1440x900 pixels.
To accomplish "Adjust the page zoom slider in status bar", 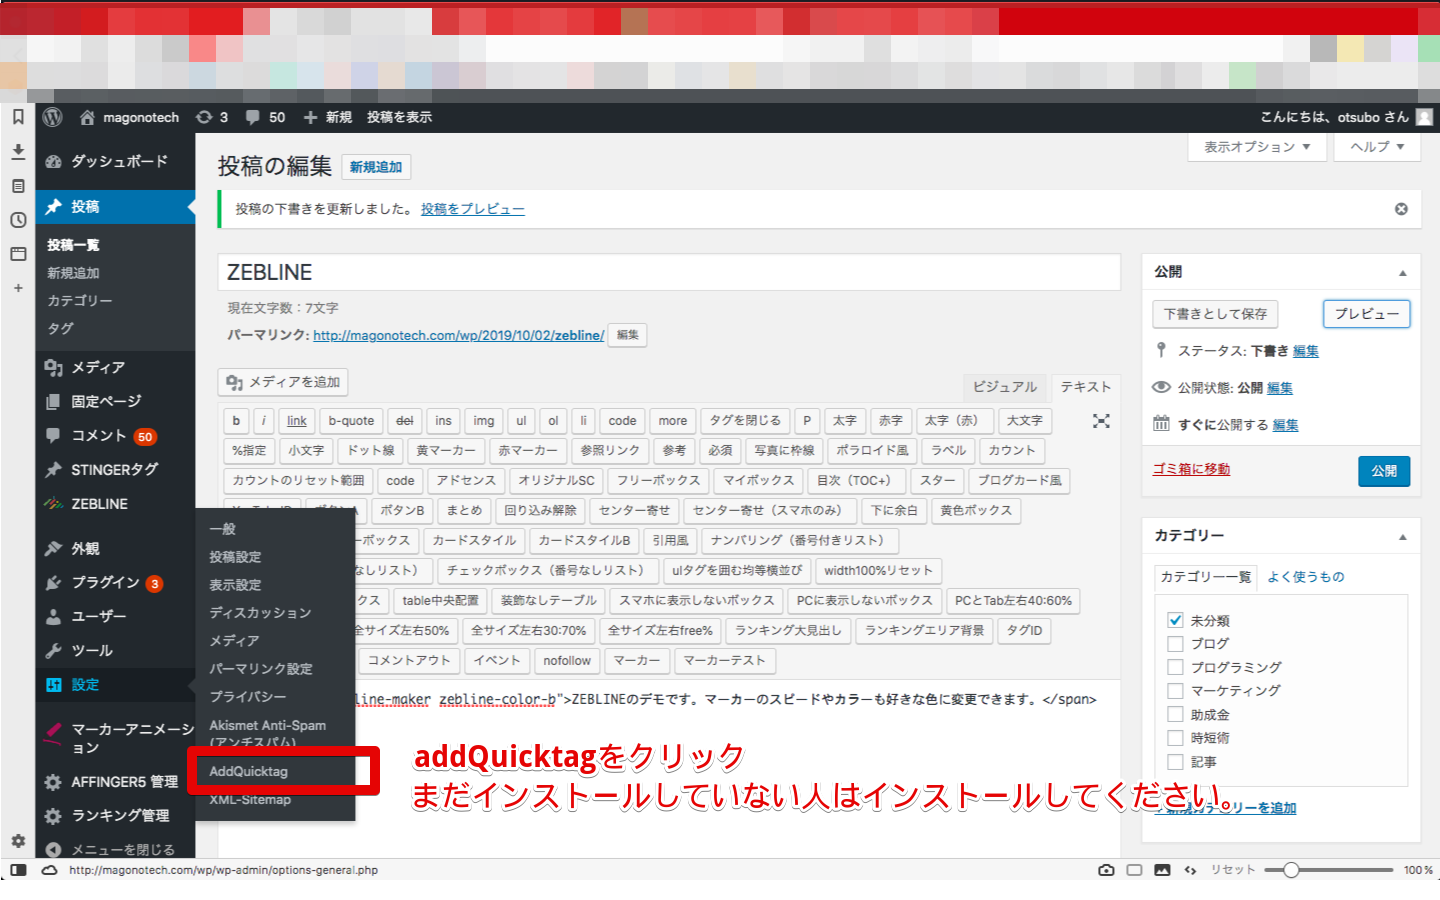I will pos(1291,870).
